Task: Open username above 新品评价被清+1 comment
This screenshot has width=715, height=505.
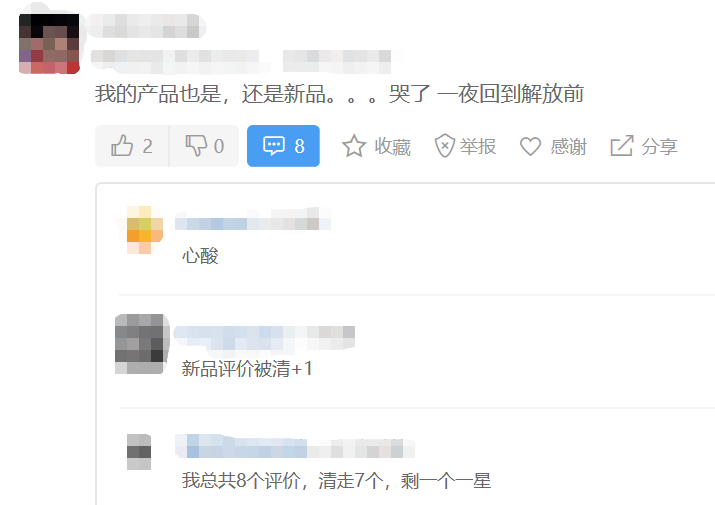Action: coord(264,338)
